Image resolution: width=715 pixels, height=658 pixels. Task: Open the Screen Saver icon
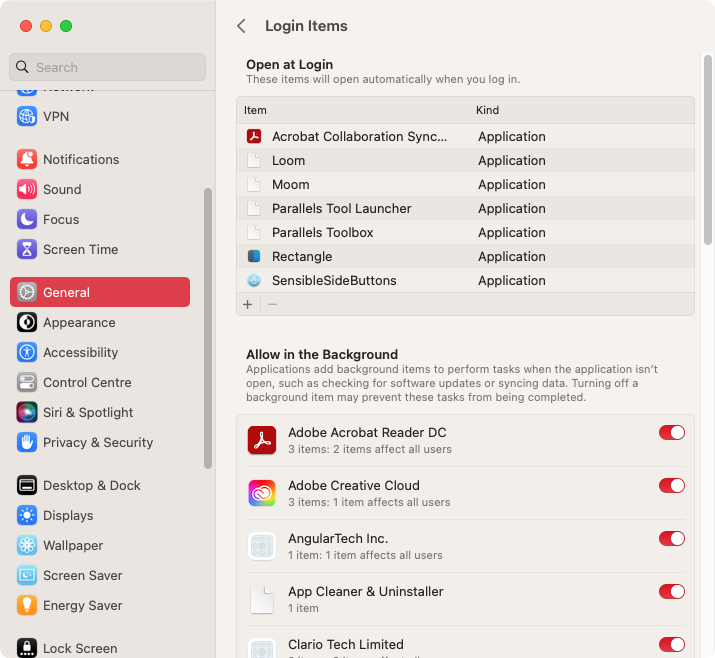pyautogui.click(x=27, y=575)
